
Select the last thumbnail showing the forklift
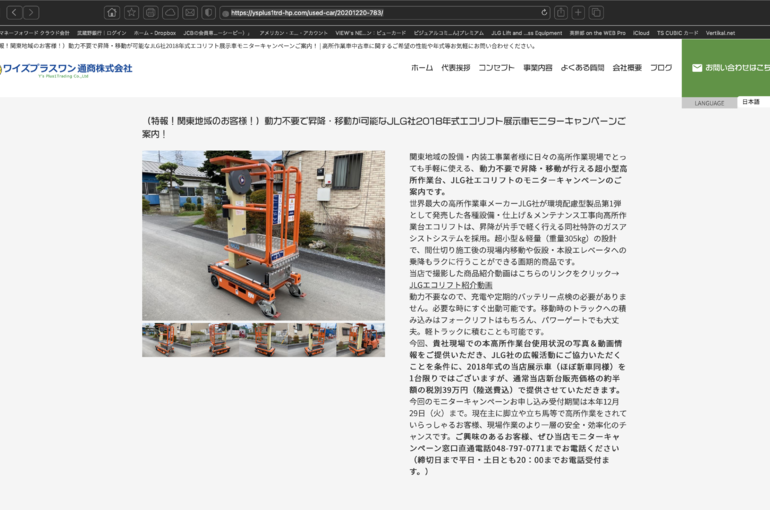[360, 340]
